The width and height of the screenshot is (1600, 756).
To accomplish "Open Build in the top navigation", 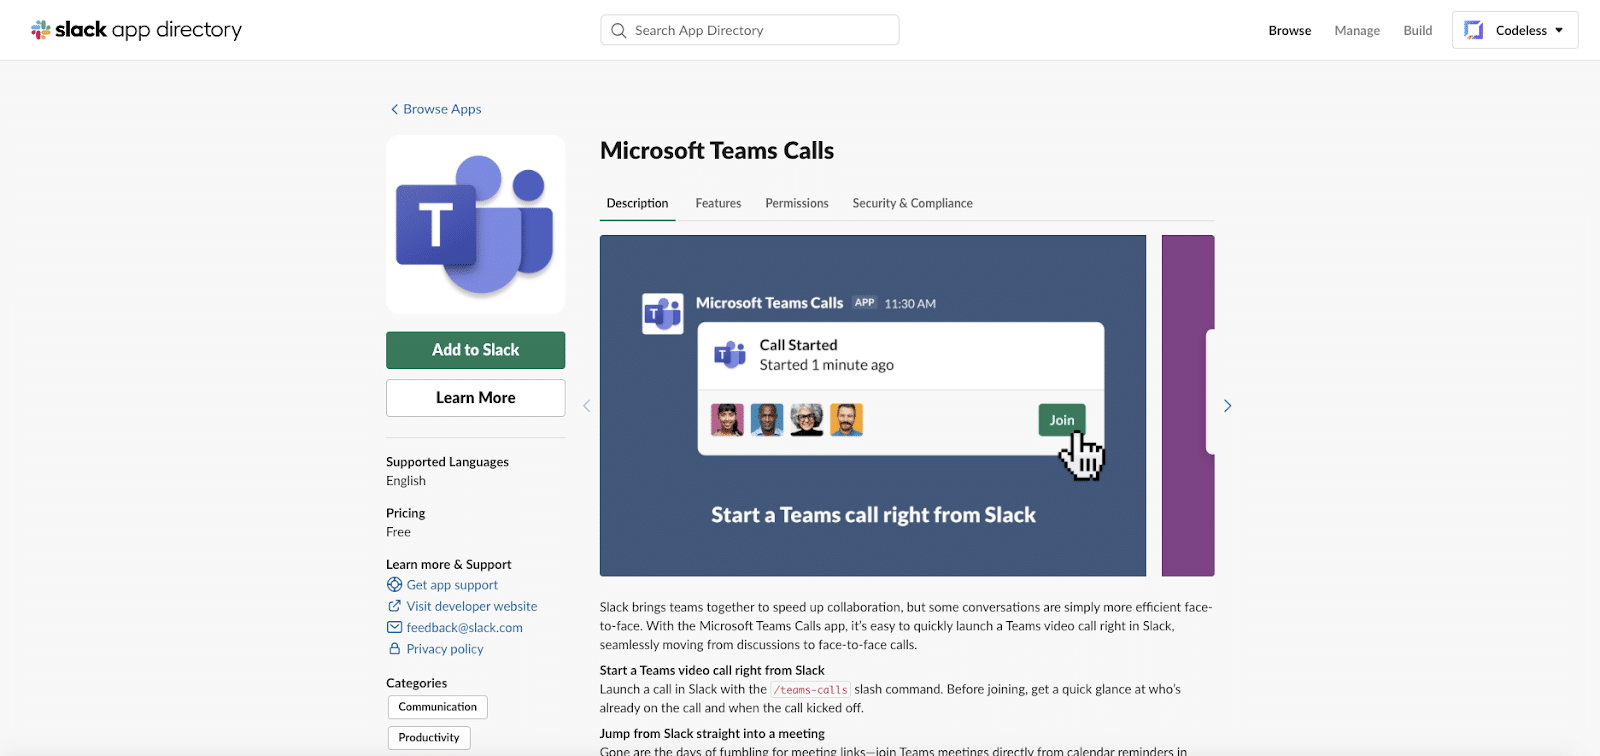I will coord(1418,30).
